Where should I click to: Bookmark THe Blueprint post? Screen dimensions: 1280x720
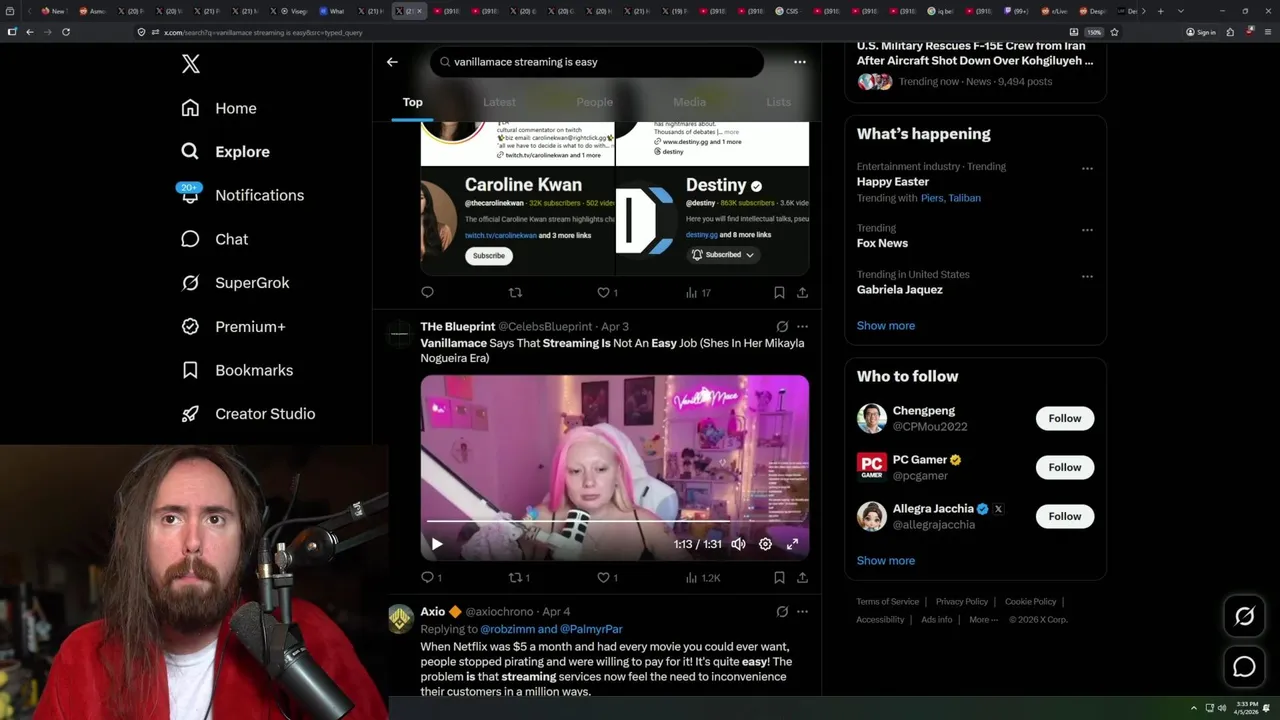[779, 578]
